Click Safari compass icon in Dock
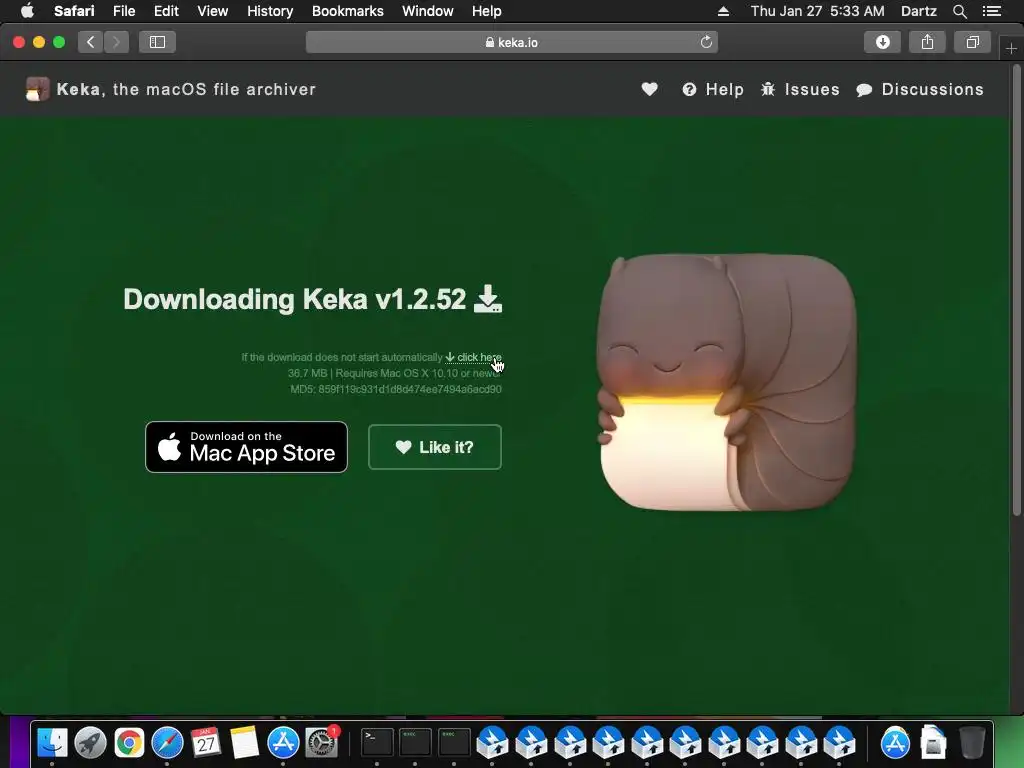Viewport: 1024px width, 768px height. click(168, 743)
